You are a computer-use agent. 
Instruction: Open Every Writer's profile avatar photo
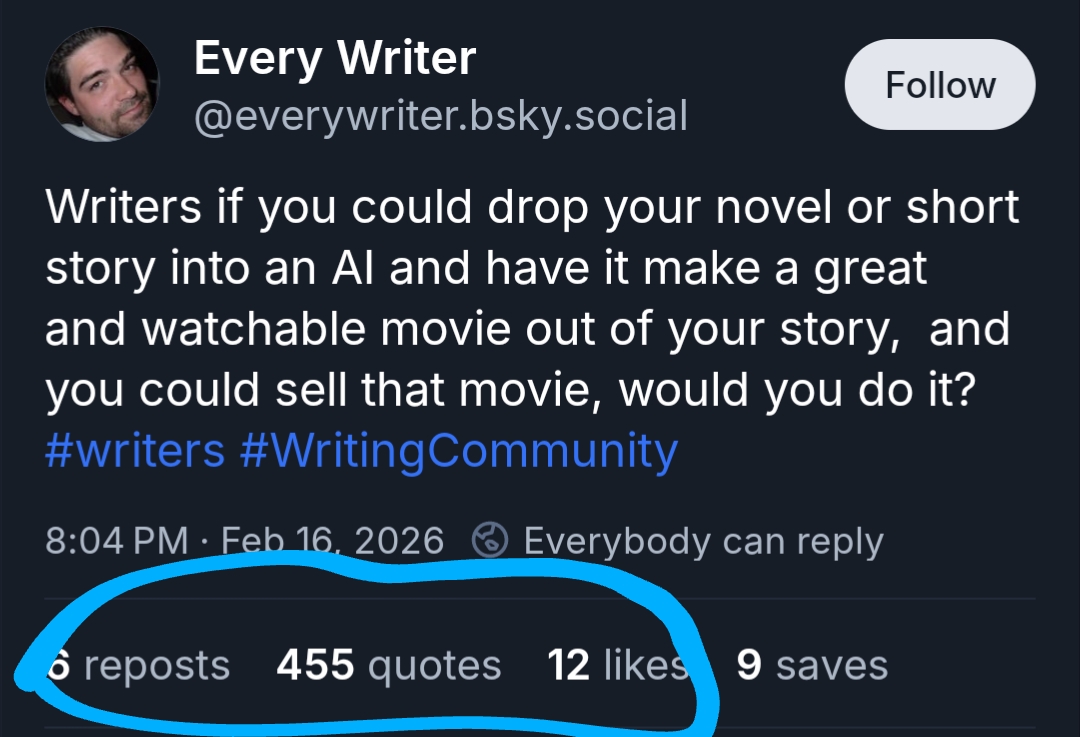(x=101, y=84)
